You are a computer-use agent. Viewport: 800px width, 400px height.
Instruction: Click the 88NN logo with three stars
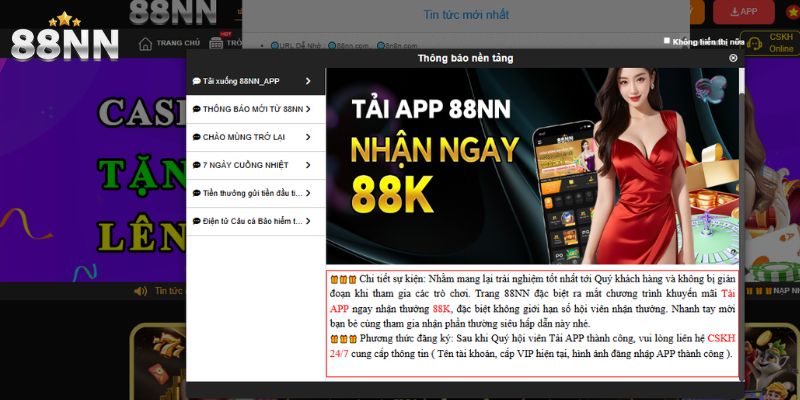coord(65,37)
